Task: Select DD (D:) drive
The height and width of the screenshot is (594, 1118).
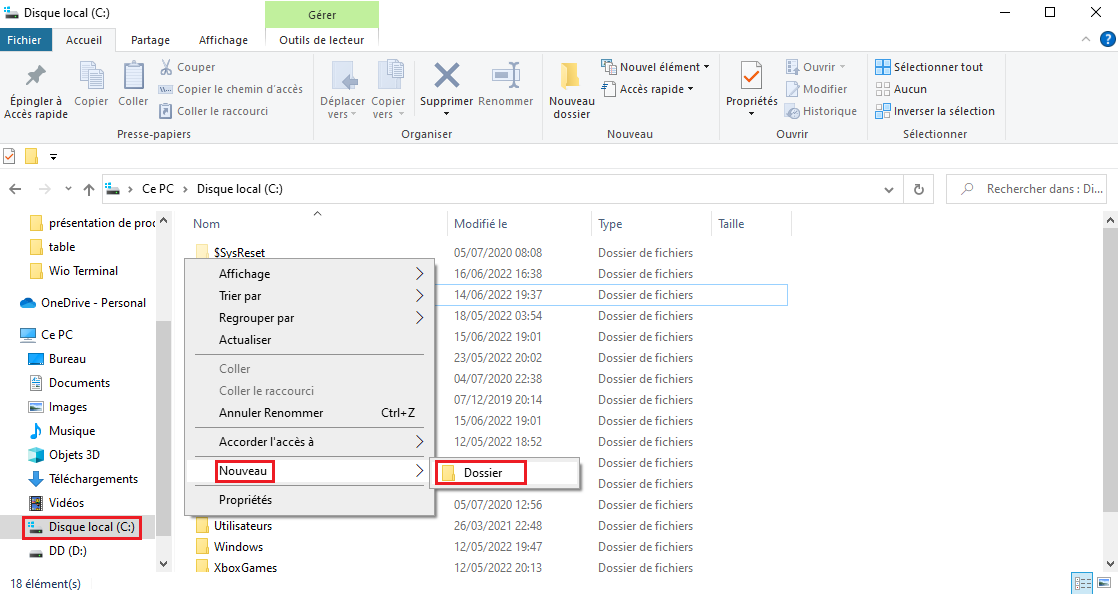Action: (67, 551)
